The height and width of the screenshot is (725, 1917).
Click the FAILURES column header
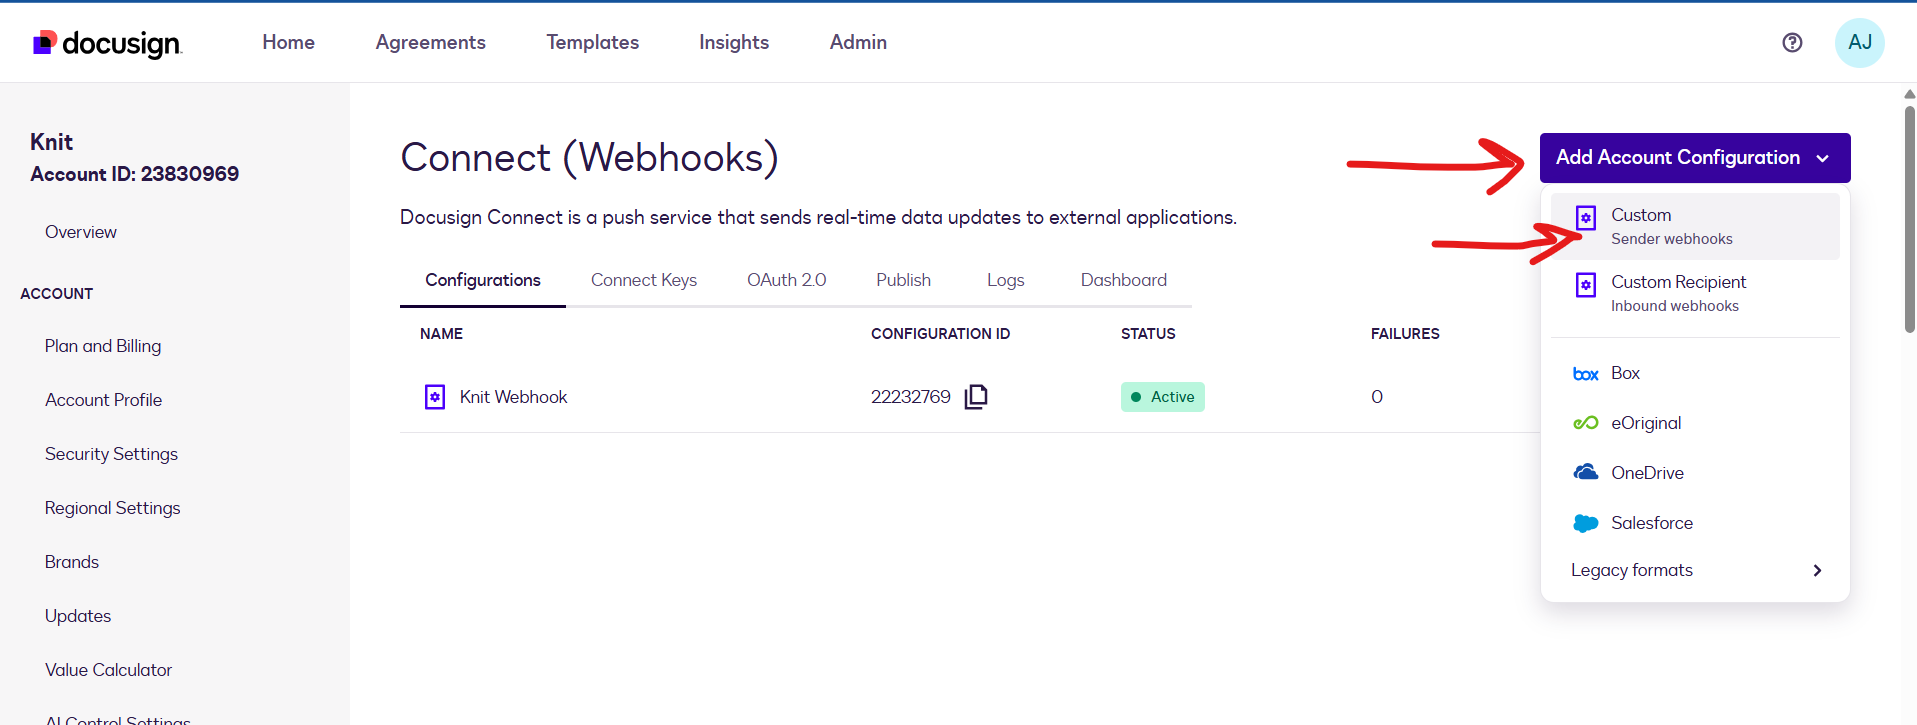coord(1405,334)
